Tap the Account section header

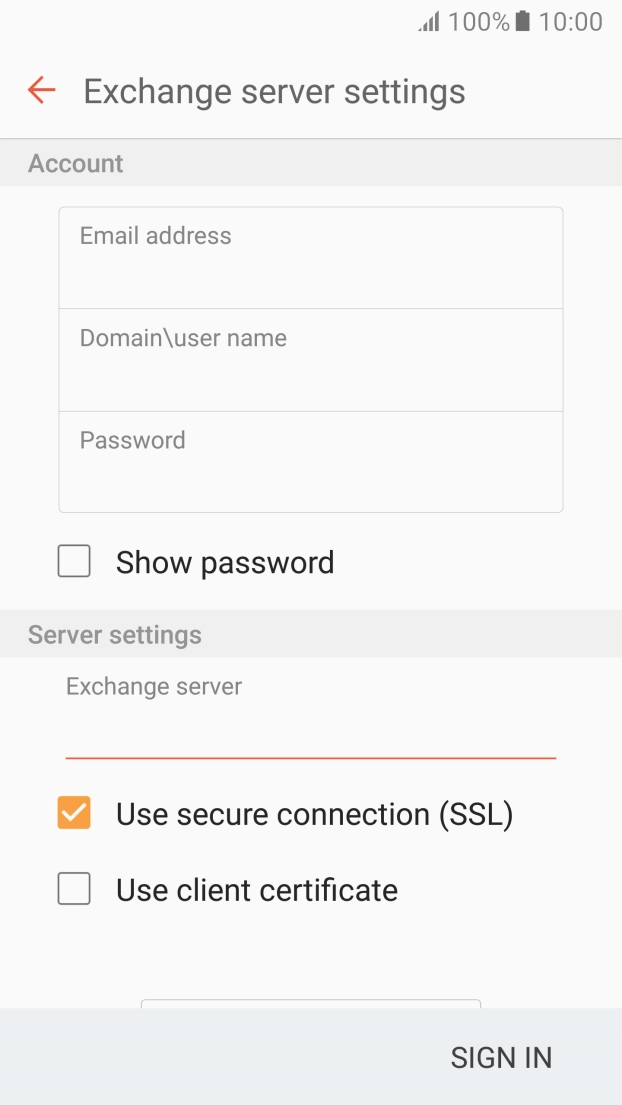75,163
